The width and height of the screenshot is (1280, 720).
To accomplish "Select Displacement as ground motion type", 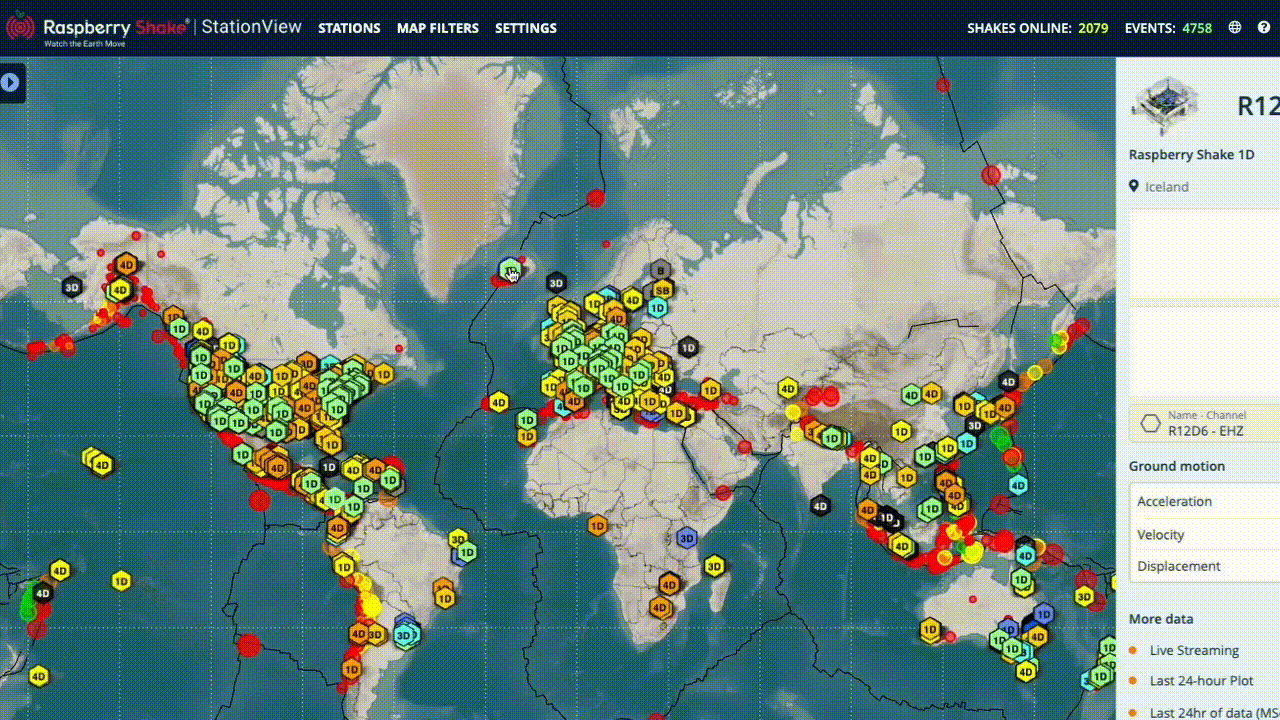I will point(1179,566).
